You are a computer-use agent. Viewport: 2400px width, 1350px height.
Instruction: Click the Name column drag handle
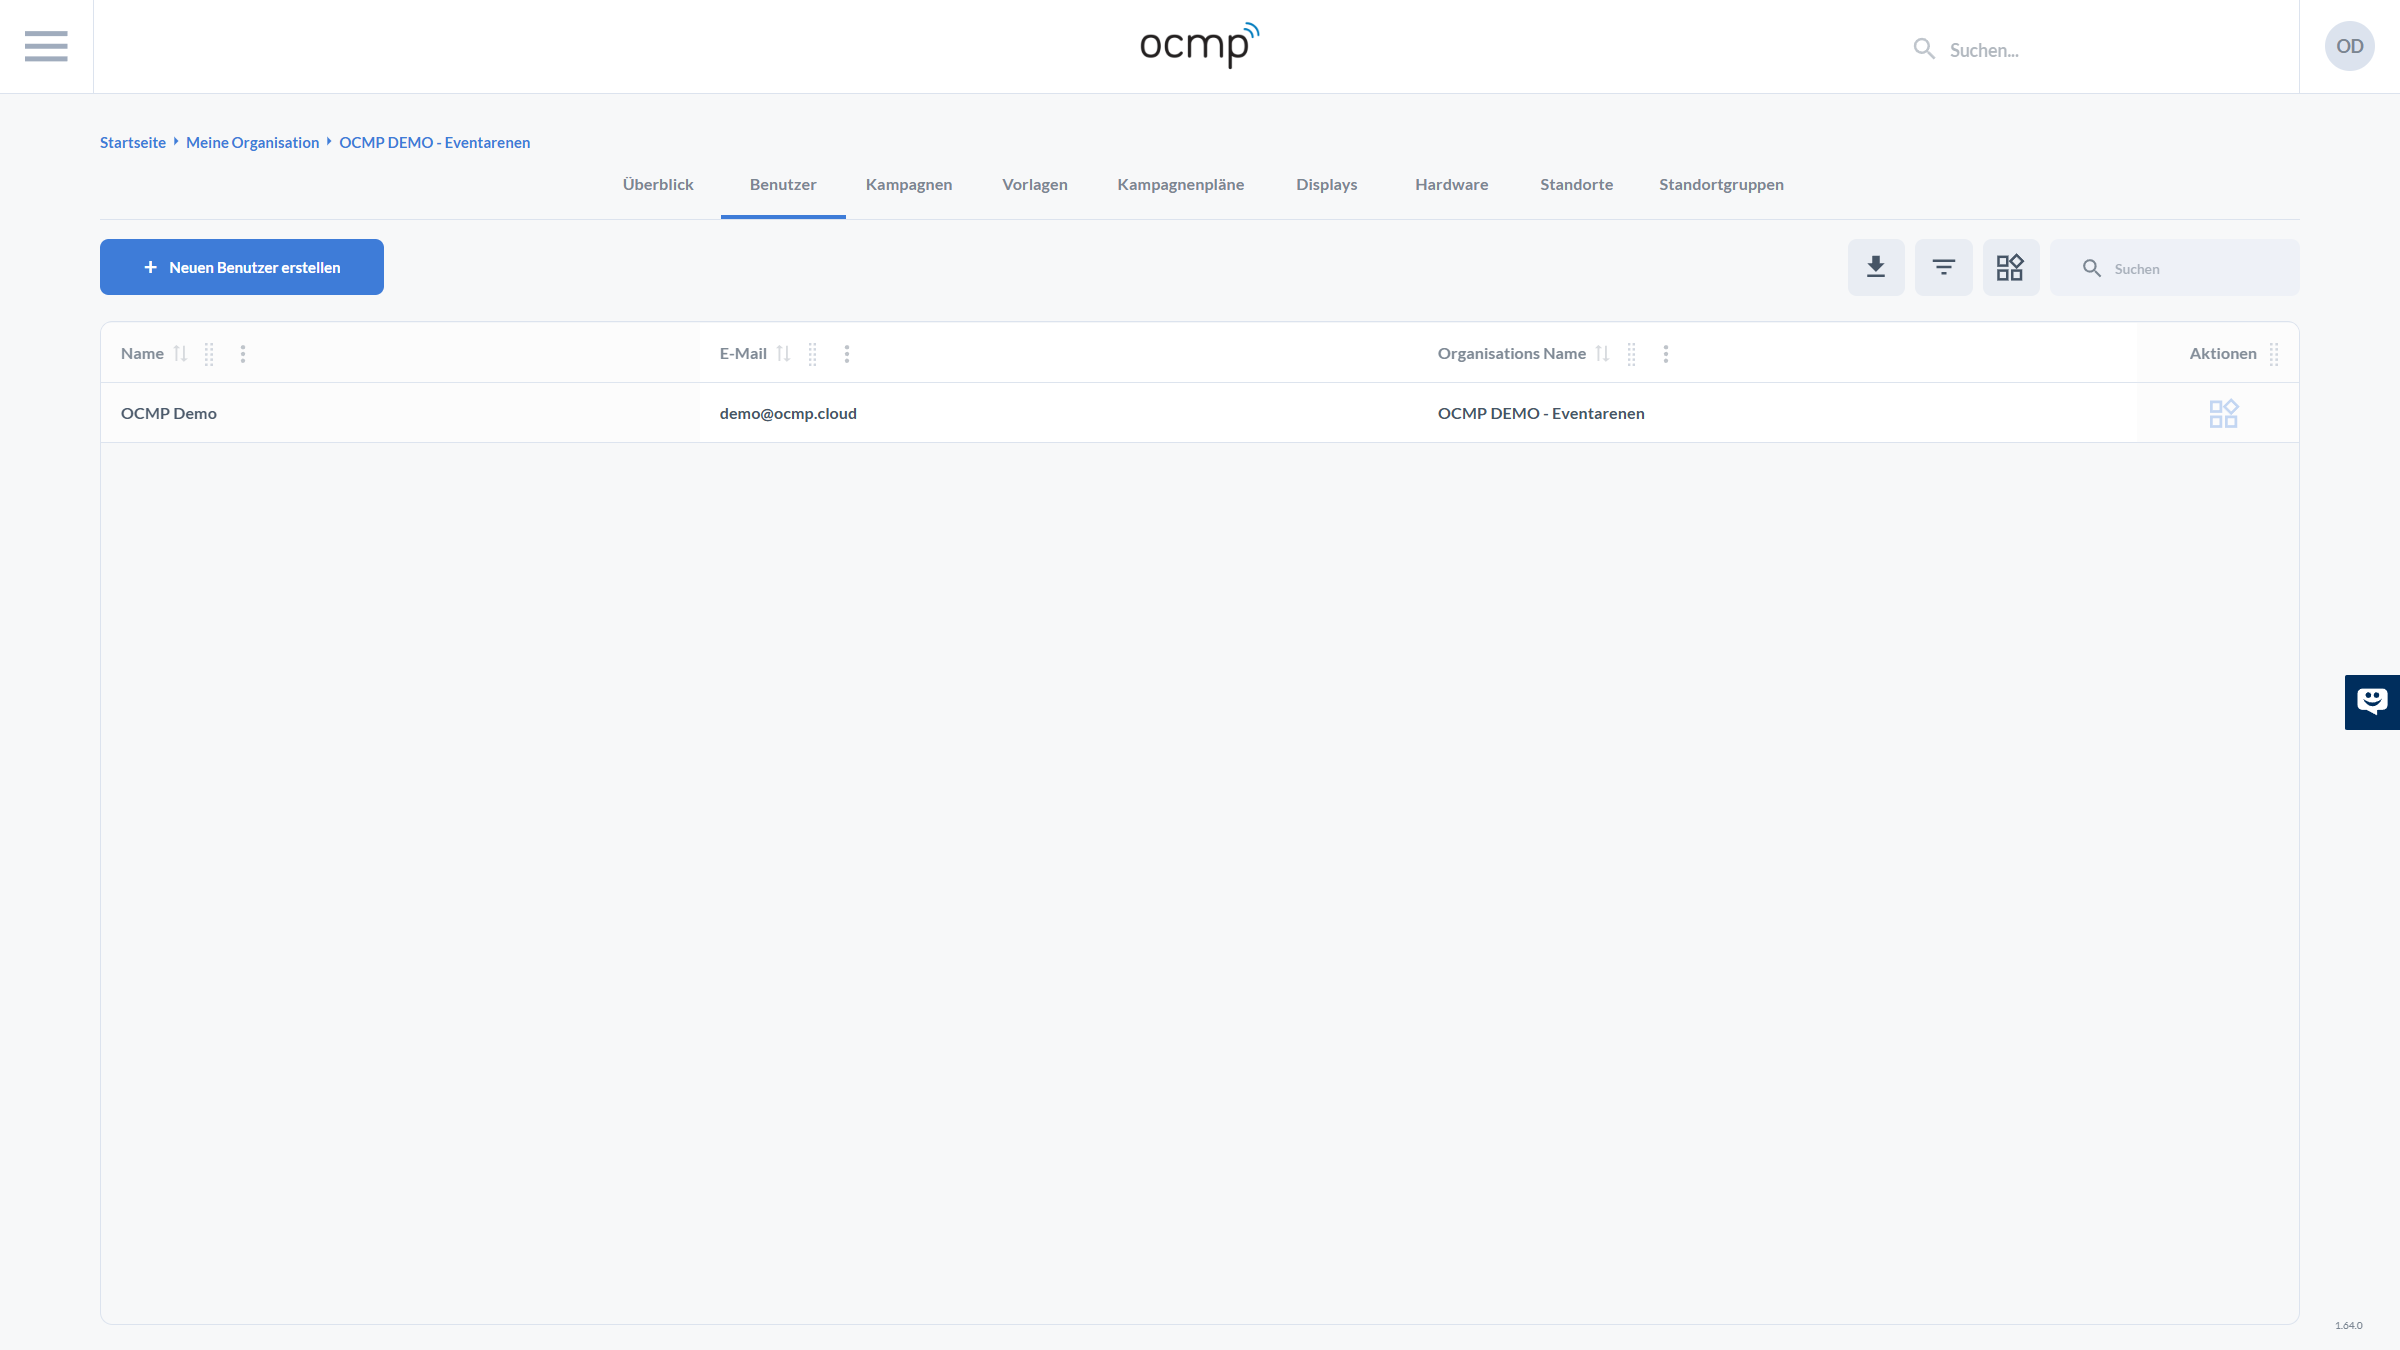[x=209, y=354]
